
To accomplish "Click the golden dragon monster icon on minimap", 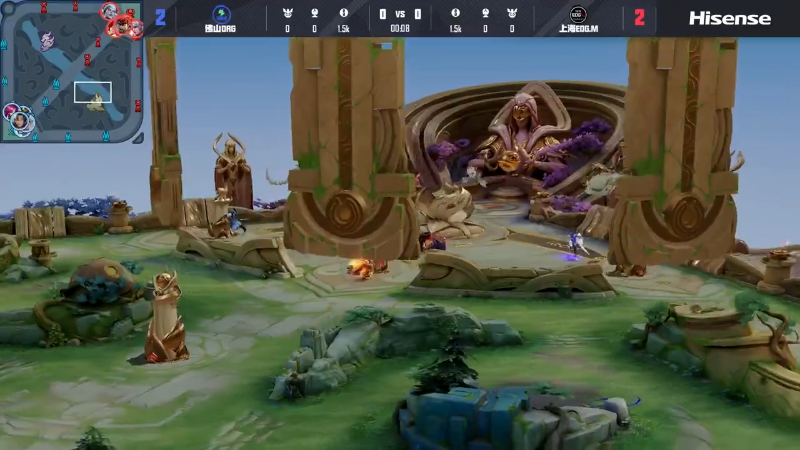I will [96, 103].
